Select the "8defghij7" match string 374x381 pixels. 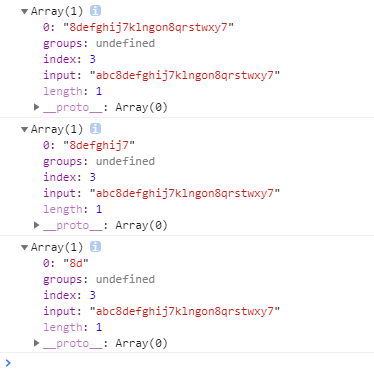pyautogui.click(x=99, y=145)
